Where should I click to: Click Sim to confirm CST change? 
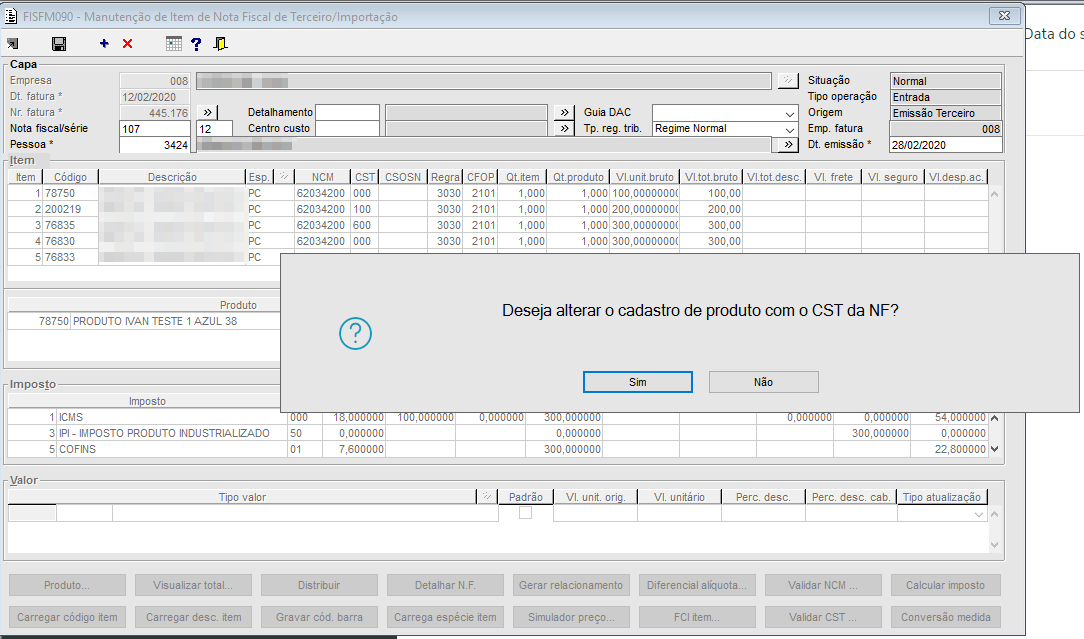point(638,382)
